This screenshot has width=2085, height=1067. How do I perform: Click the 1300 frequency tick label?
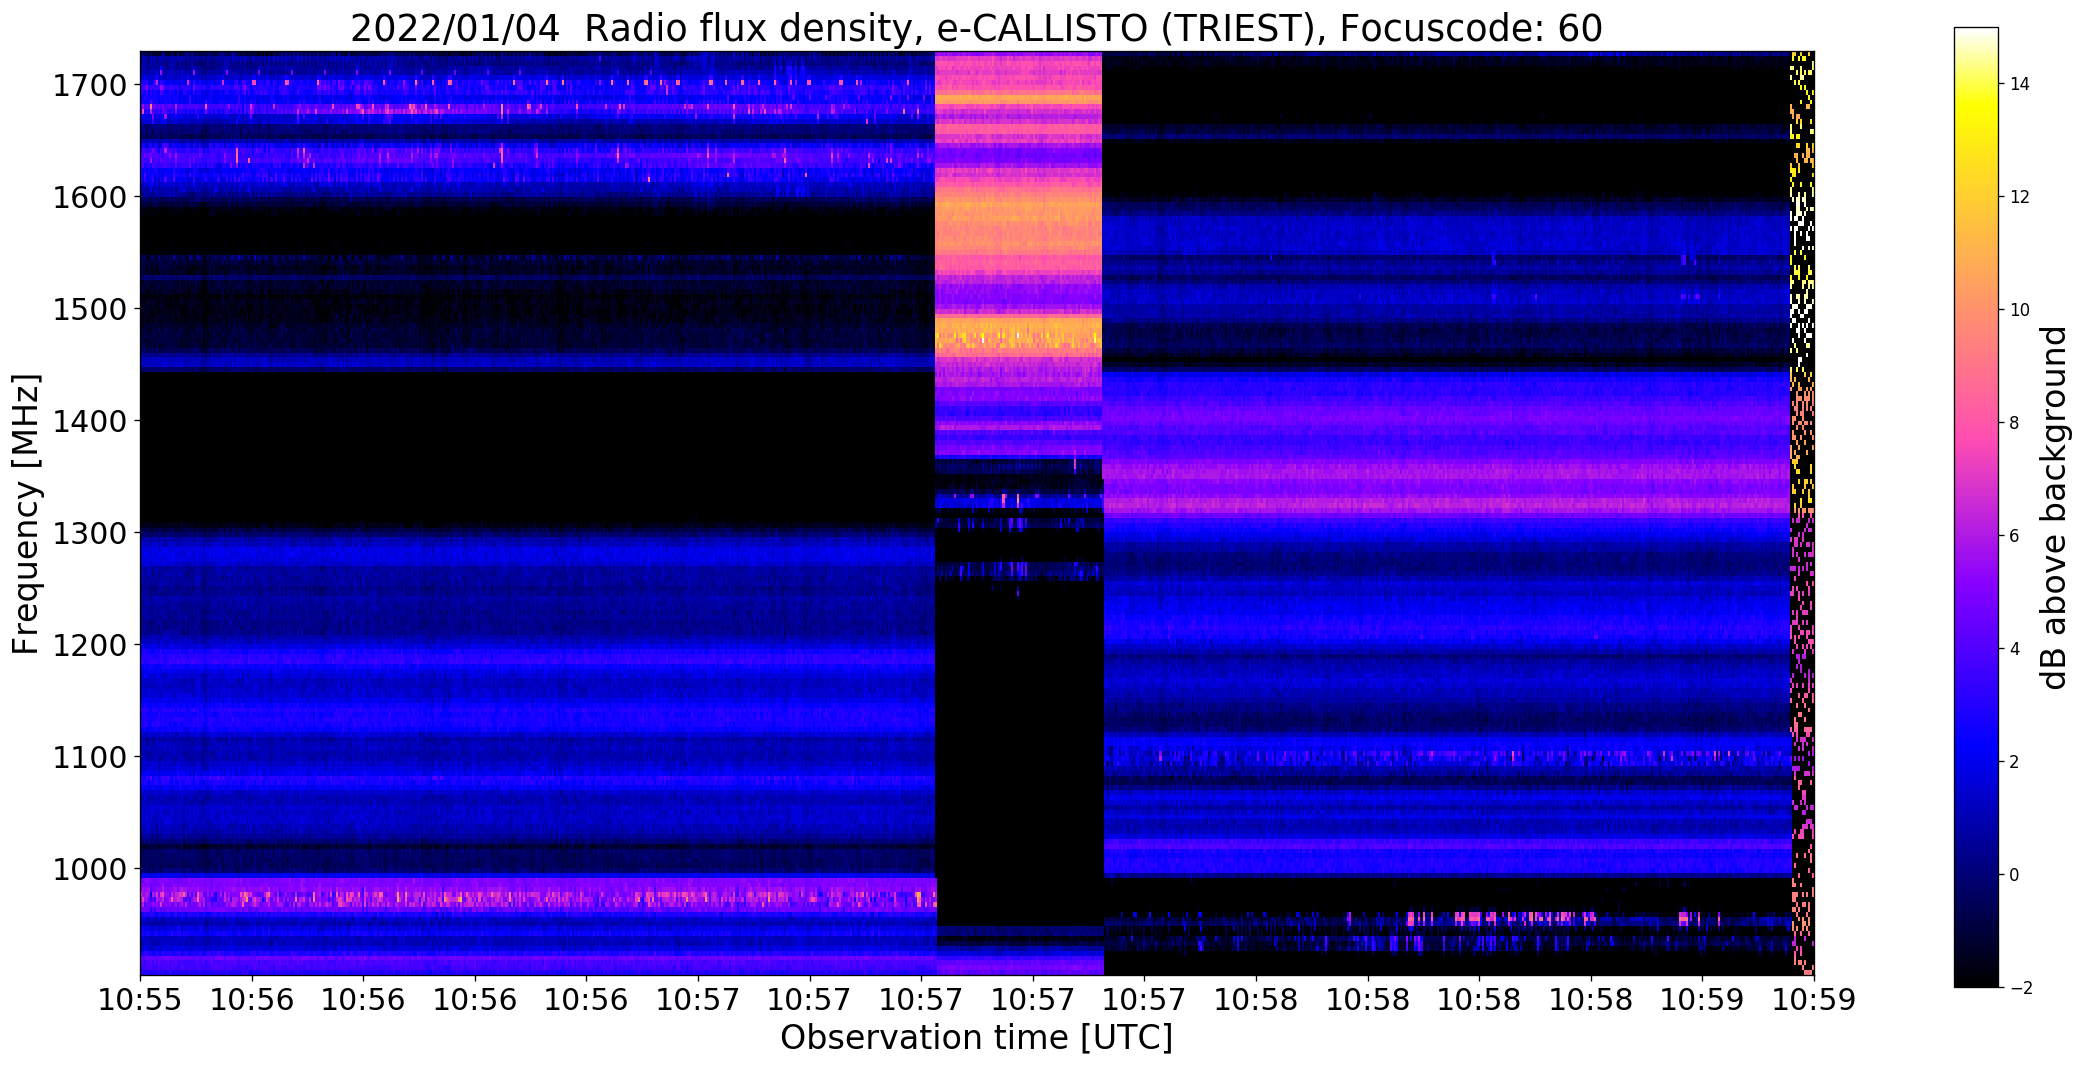[90, 534]
